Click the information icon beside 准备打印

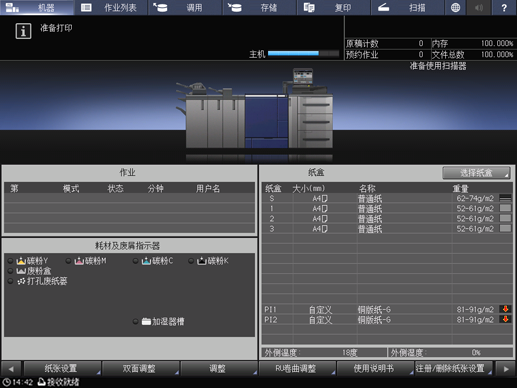23,31
